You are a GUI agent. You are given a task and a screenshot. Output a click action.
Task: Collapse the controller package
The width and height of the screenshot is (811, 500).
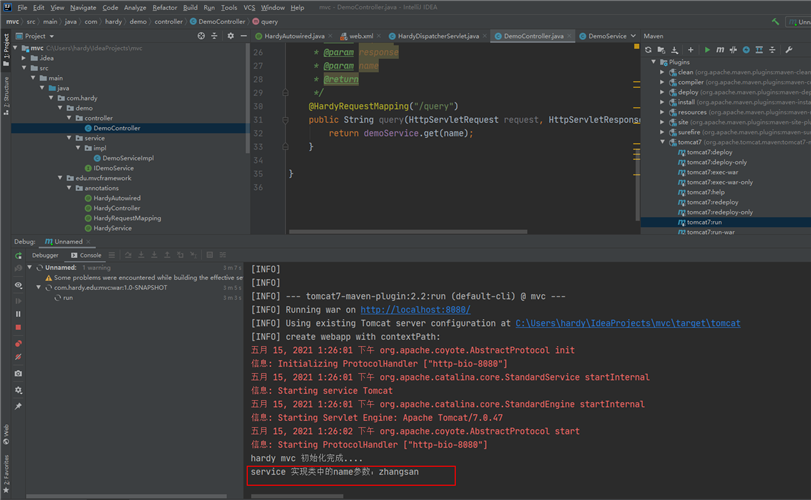pyautogui.click(x=69, y=118)
